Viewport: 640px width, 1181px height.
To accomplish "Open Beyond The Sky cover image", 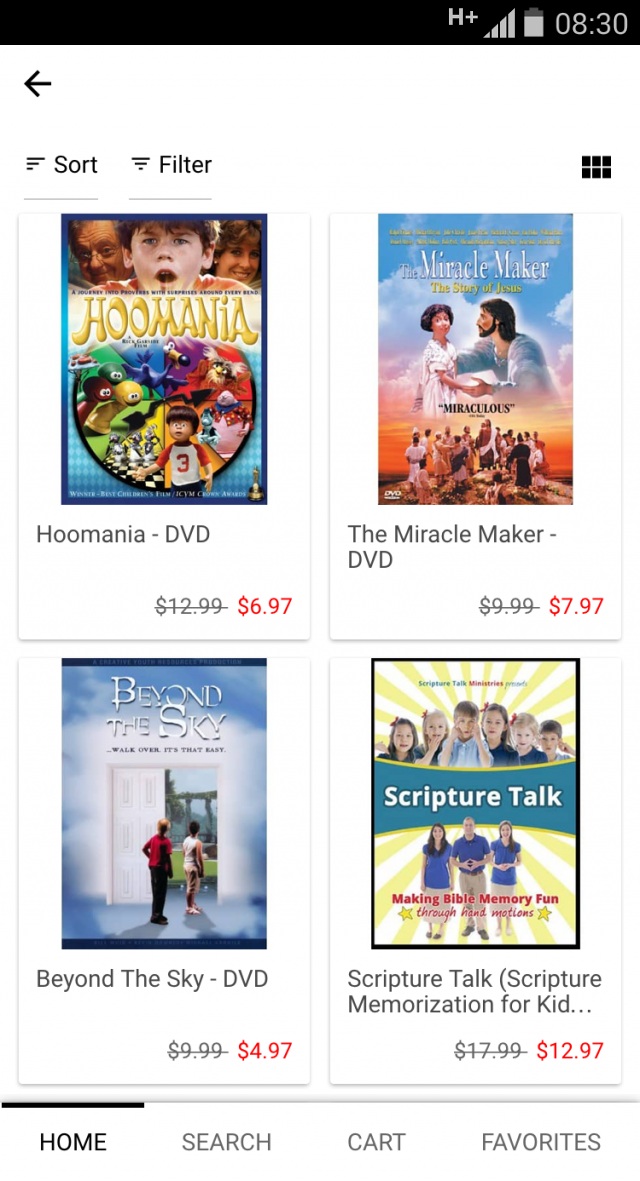I will [164, 804].
